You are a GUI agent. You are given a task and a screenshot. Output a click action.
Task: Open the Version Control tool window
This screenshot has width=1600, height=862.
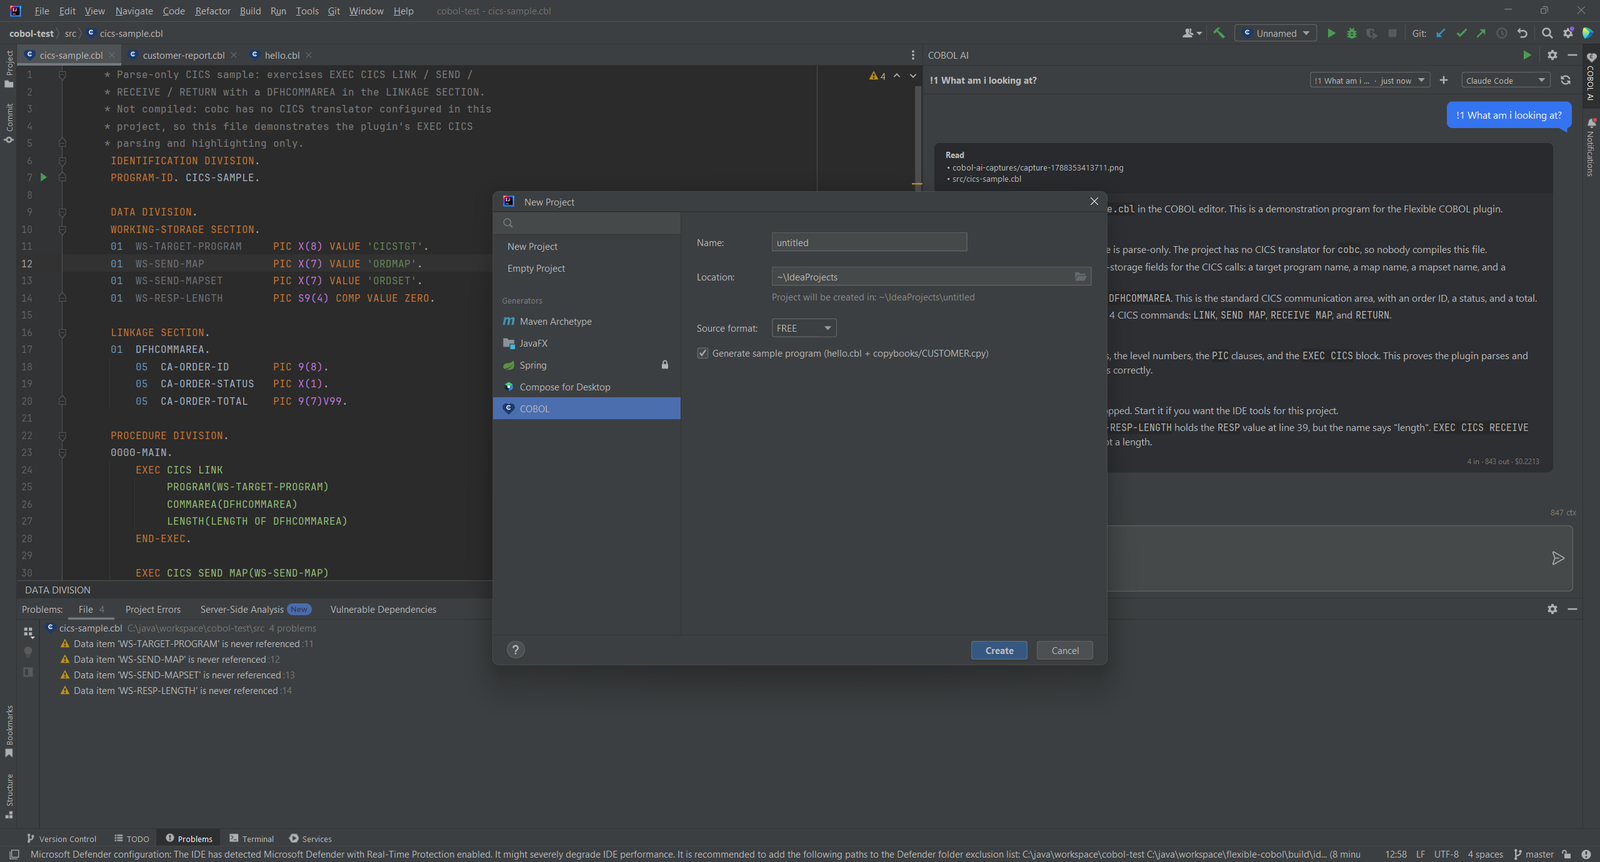tap(61, 839)
